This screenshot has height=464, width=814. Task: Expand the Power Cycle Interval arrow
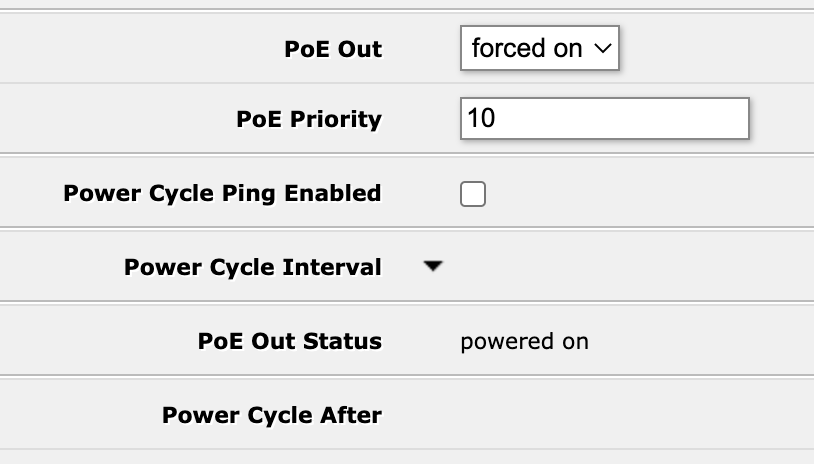[x=432, y=267]
